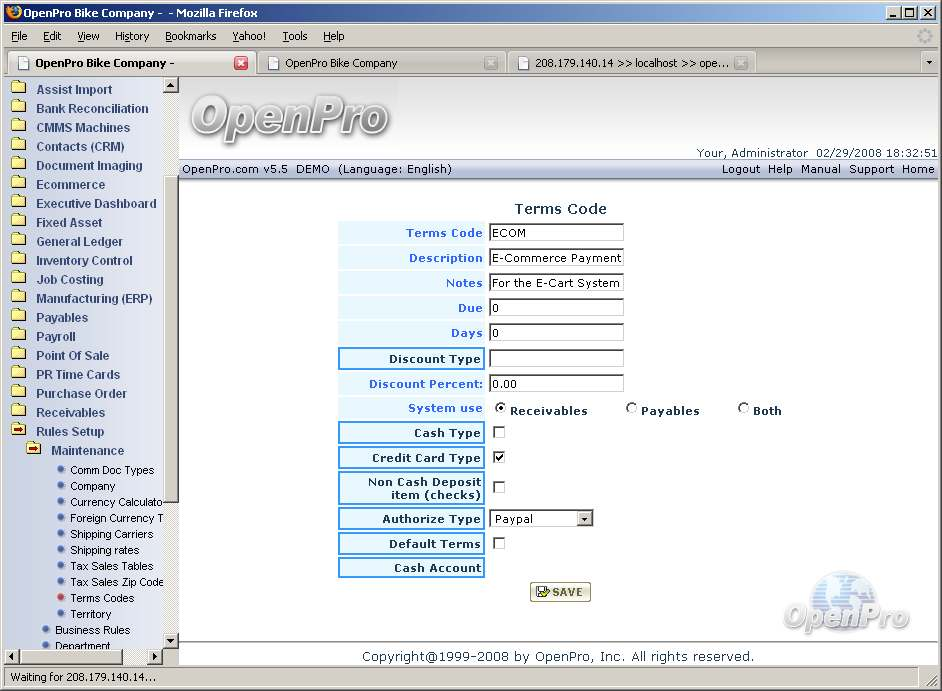Viewport: 942px width, 691px height.
Task: Uncheck the Credit Card Type checkbox
Action: tap(499, 457)
